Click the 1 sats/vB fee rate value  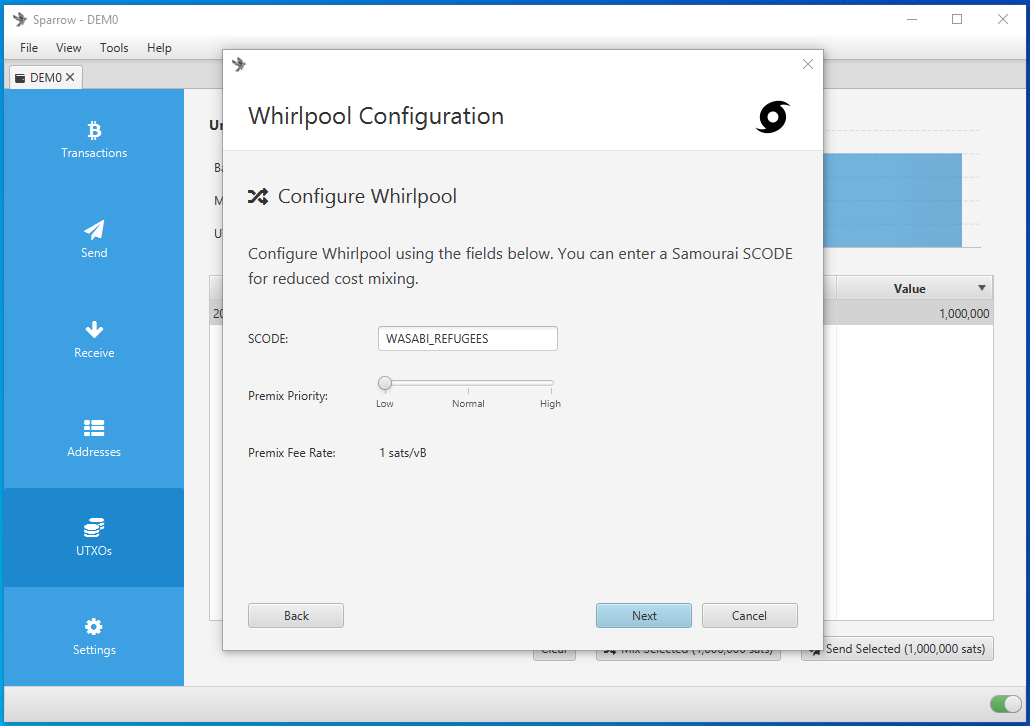point(403,453)
